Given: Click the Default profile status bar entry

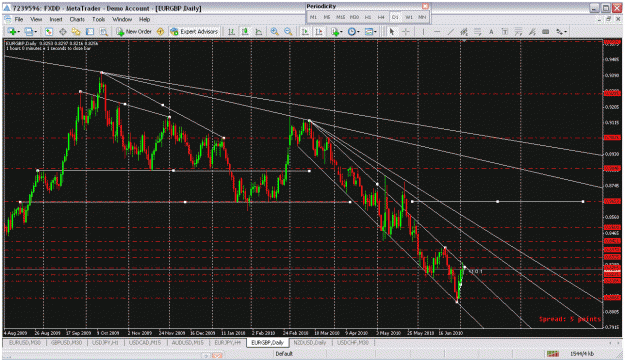Looking at the screenshot, I should tap(284, 354).
